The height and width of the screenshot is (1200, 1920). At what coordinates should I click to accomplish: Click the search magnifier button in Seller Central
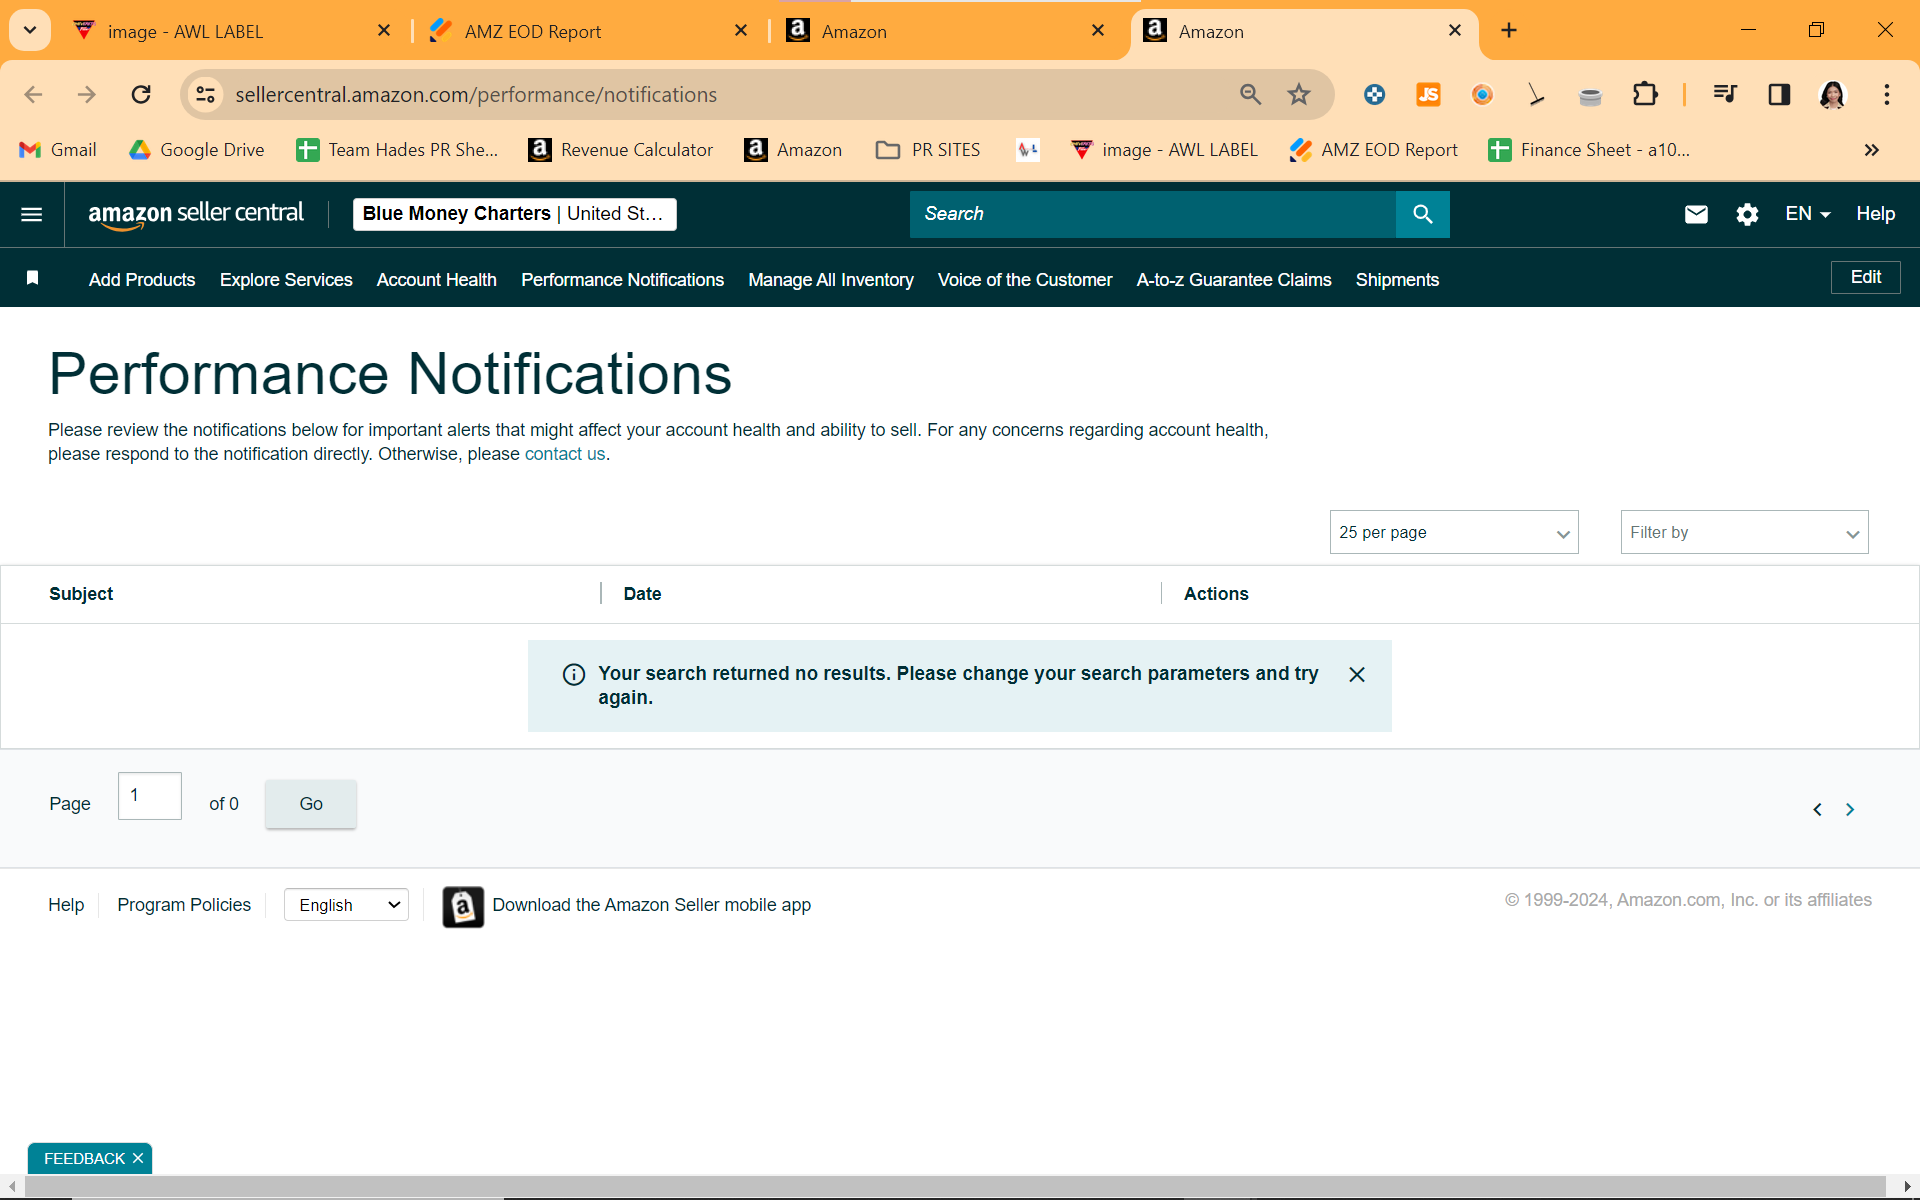point(1422,214)
